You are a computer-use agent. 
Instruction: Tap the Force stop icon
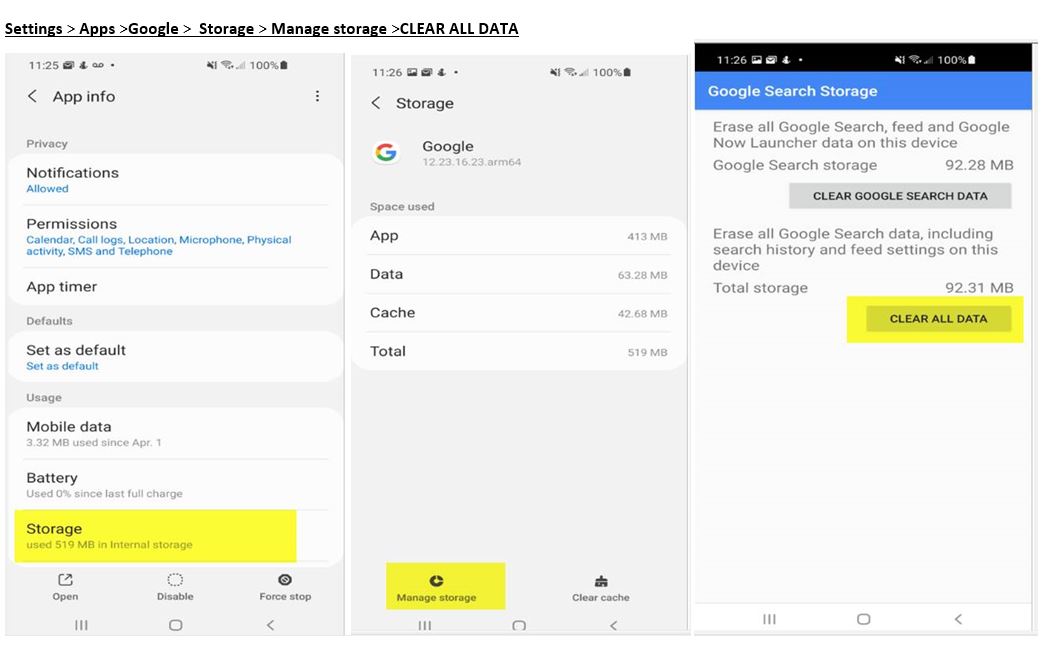[x=285, y=581]
